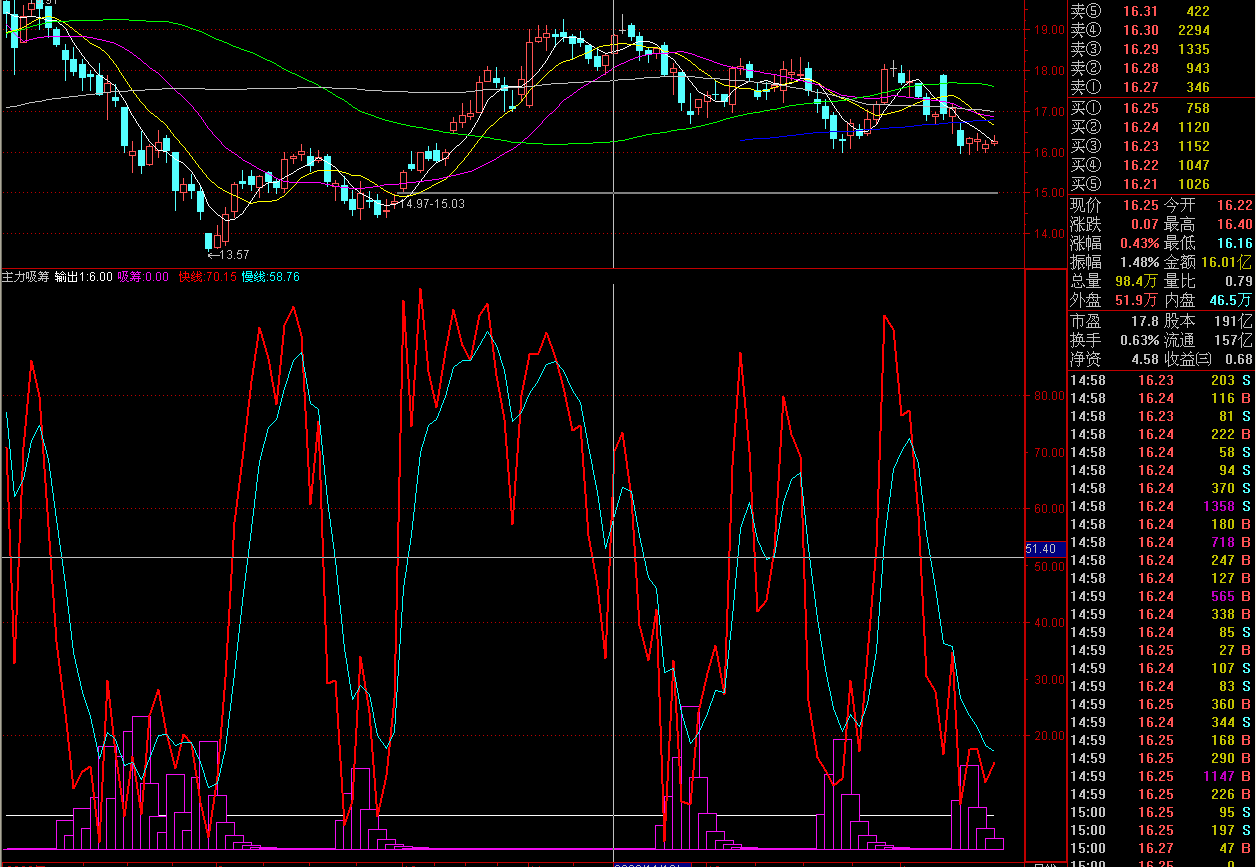Screen dimensions: 1257x867
Task: Select the 最高 value 16.40
Action: pos(1234,224)
